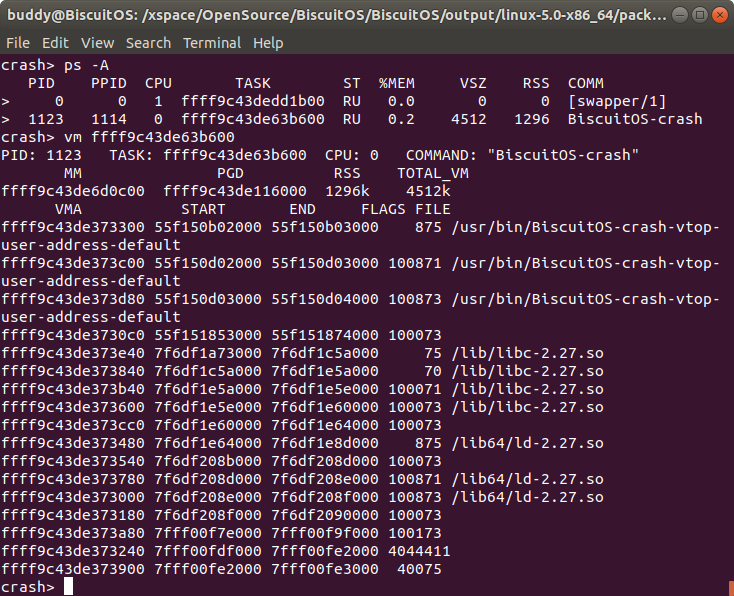The height and width of the screenshot is (596, 734).
Task: Open the View menu
Action: (97, 43)
